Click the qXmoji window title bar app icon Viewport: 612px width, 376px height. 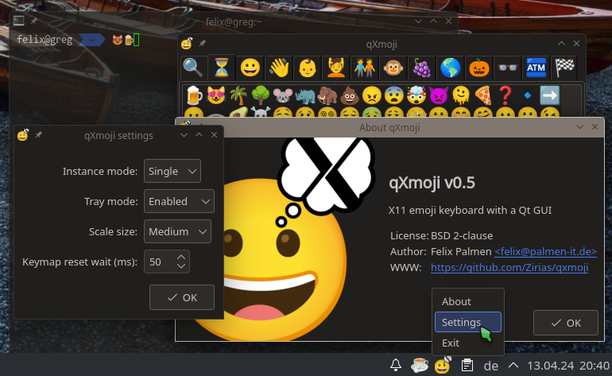click(x=187, y=43)
